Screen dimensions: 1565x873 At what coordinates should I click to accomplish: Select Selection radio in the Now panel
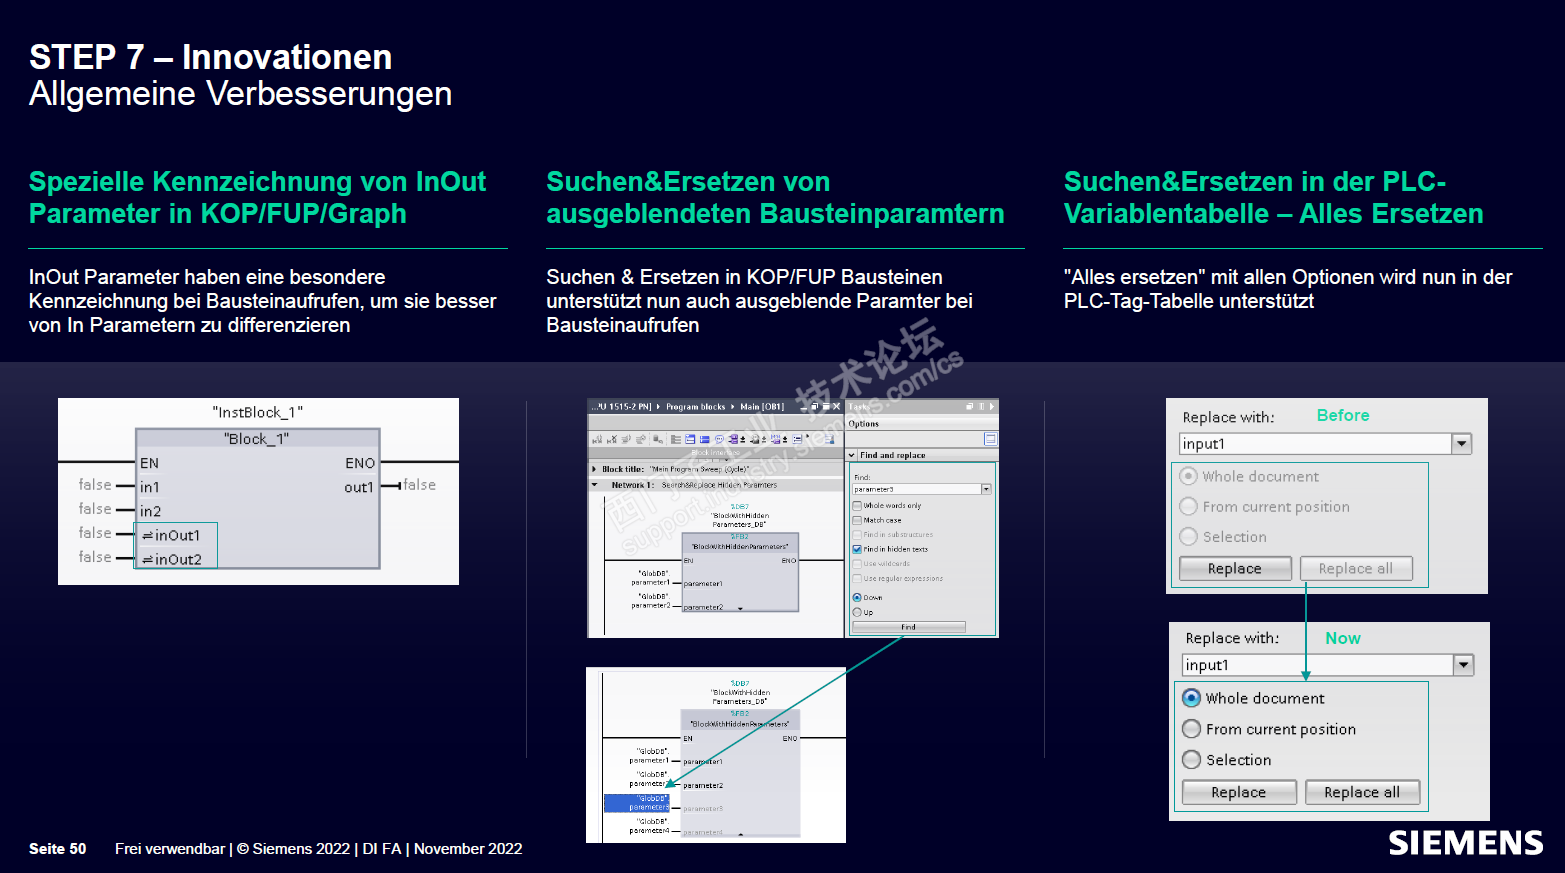(x=1191, y=760)
